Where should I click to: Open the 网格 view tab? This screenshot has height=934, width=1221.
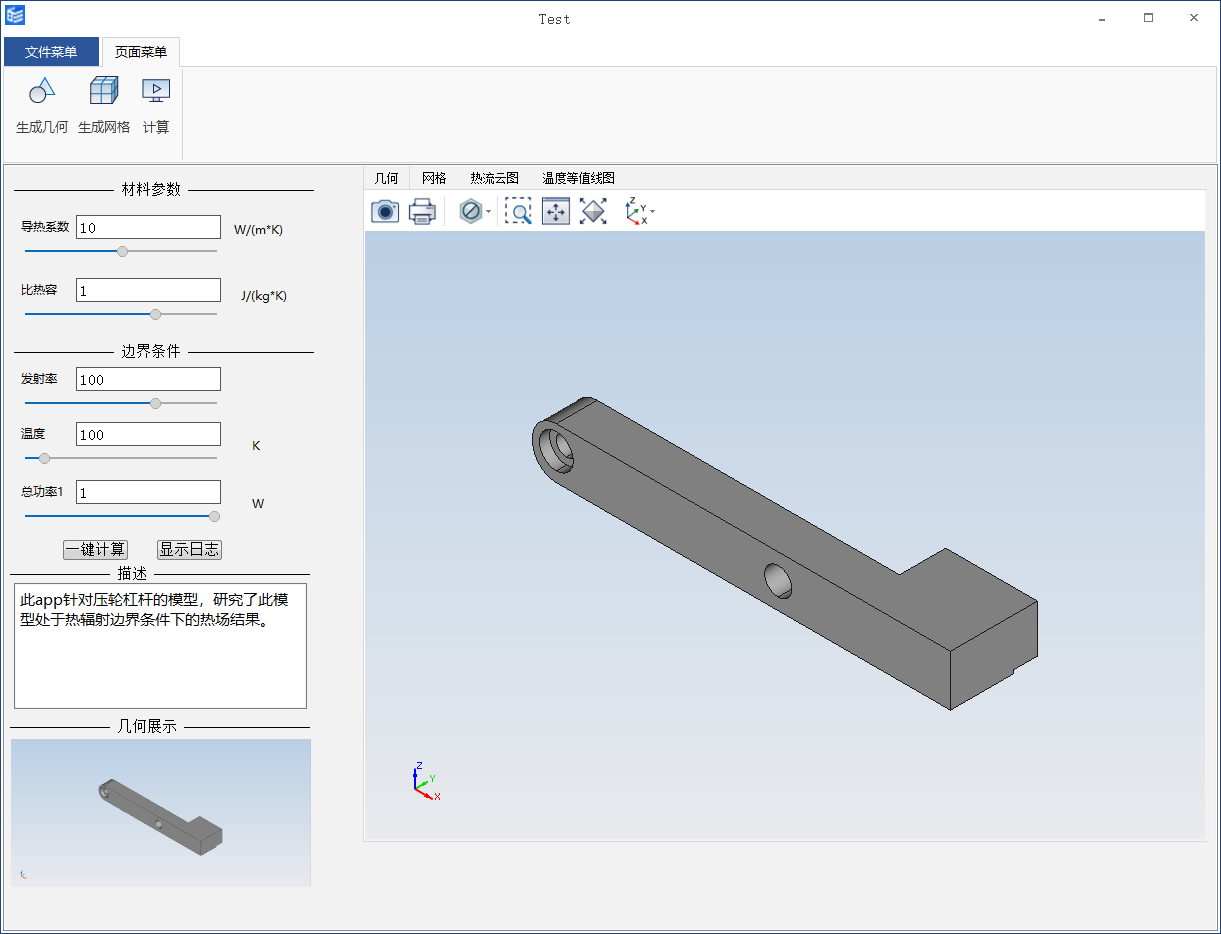(x=434, y=178)
